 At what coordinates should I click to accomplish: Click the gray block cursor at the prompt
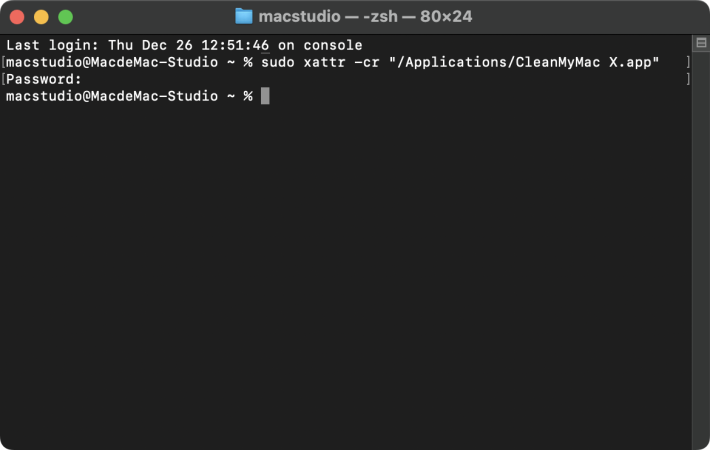coord(265,96)
